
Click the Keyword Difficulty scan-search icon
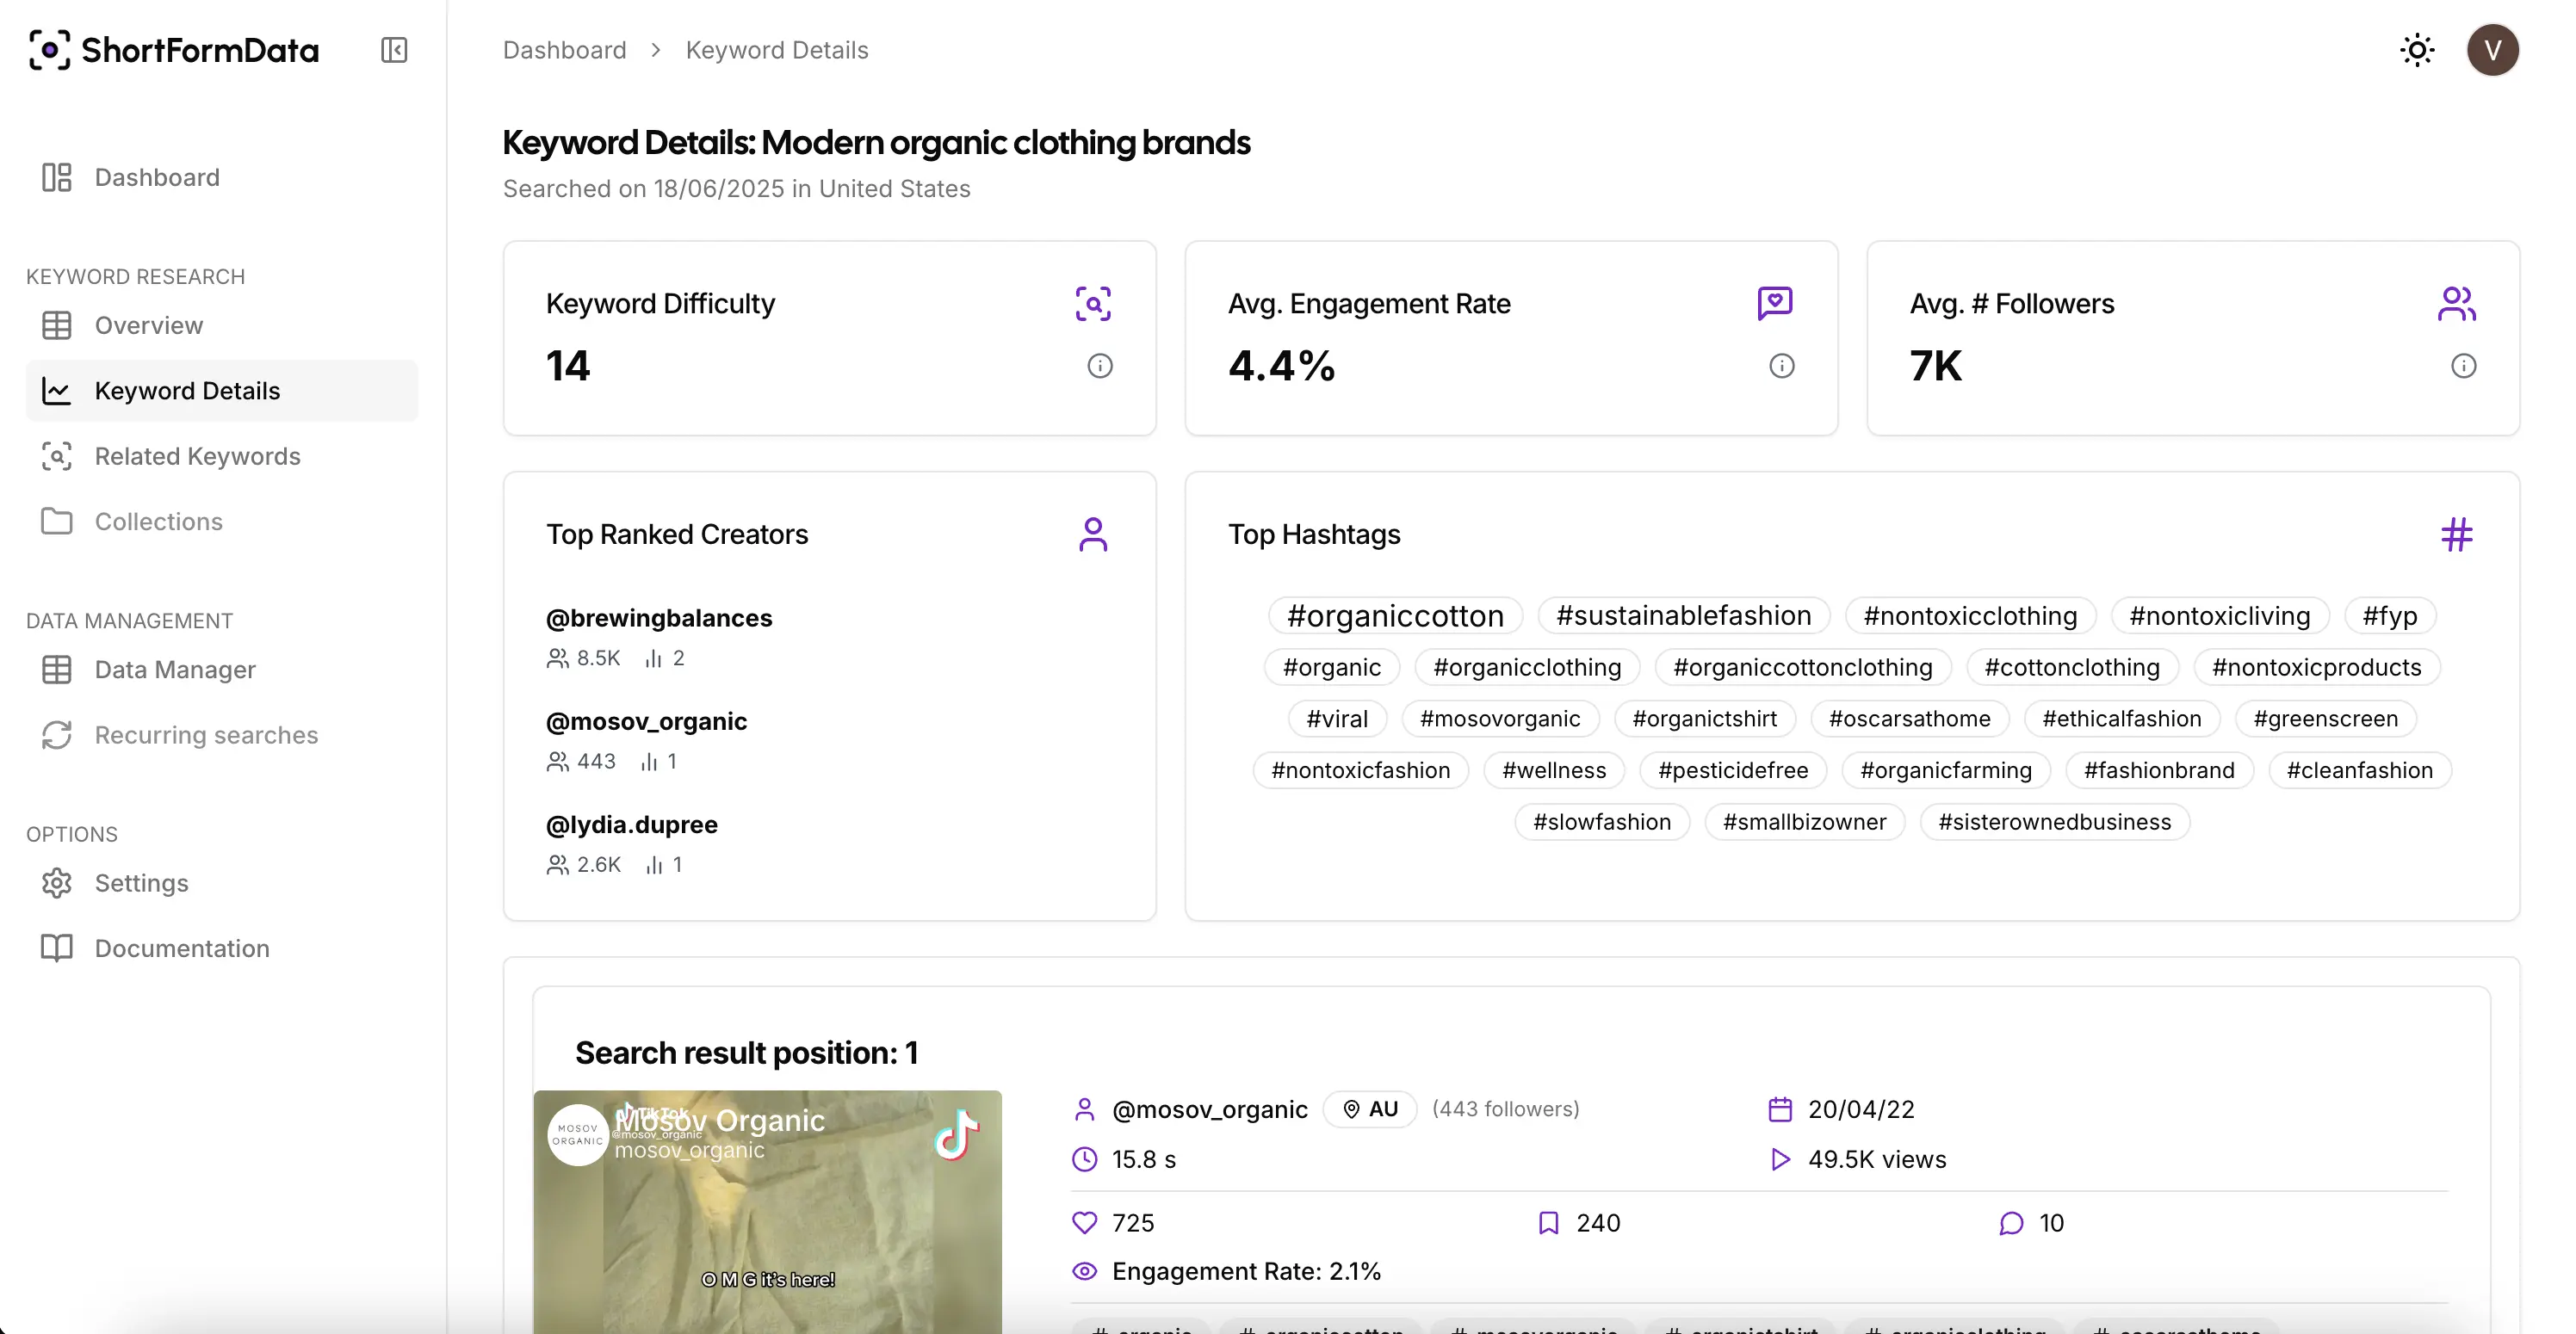pos(1094,304)
